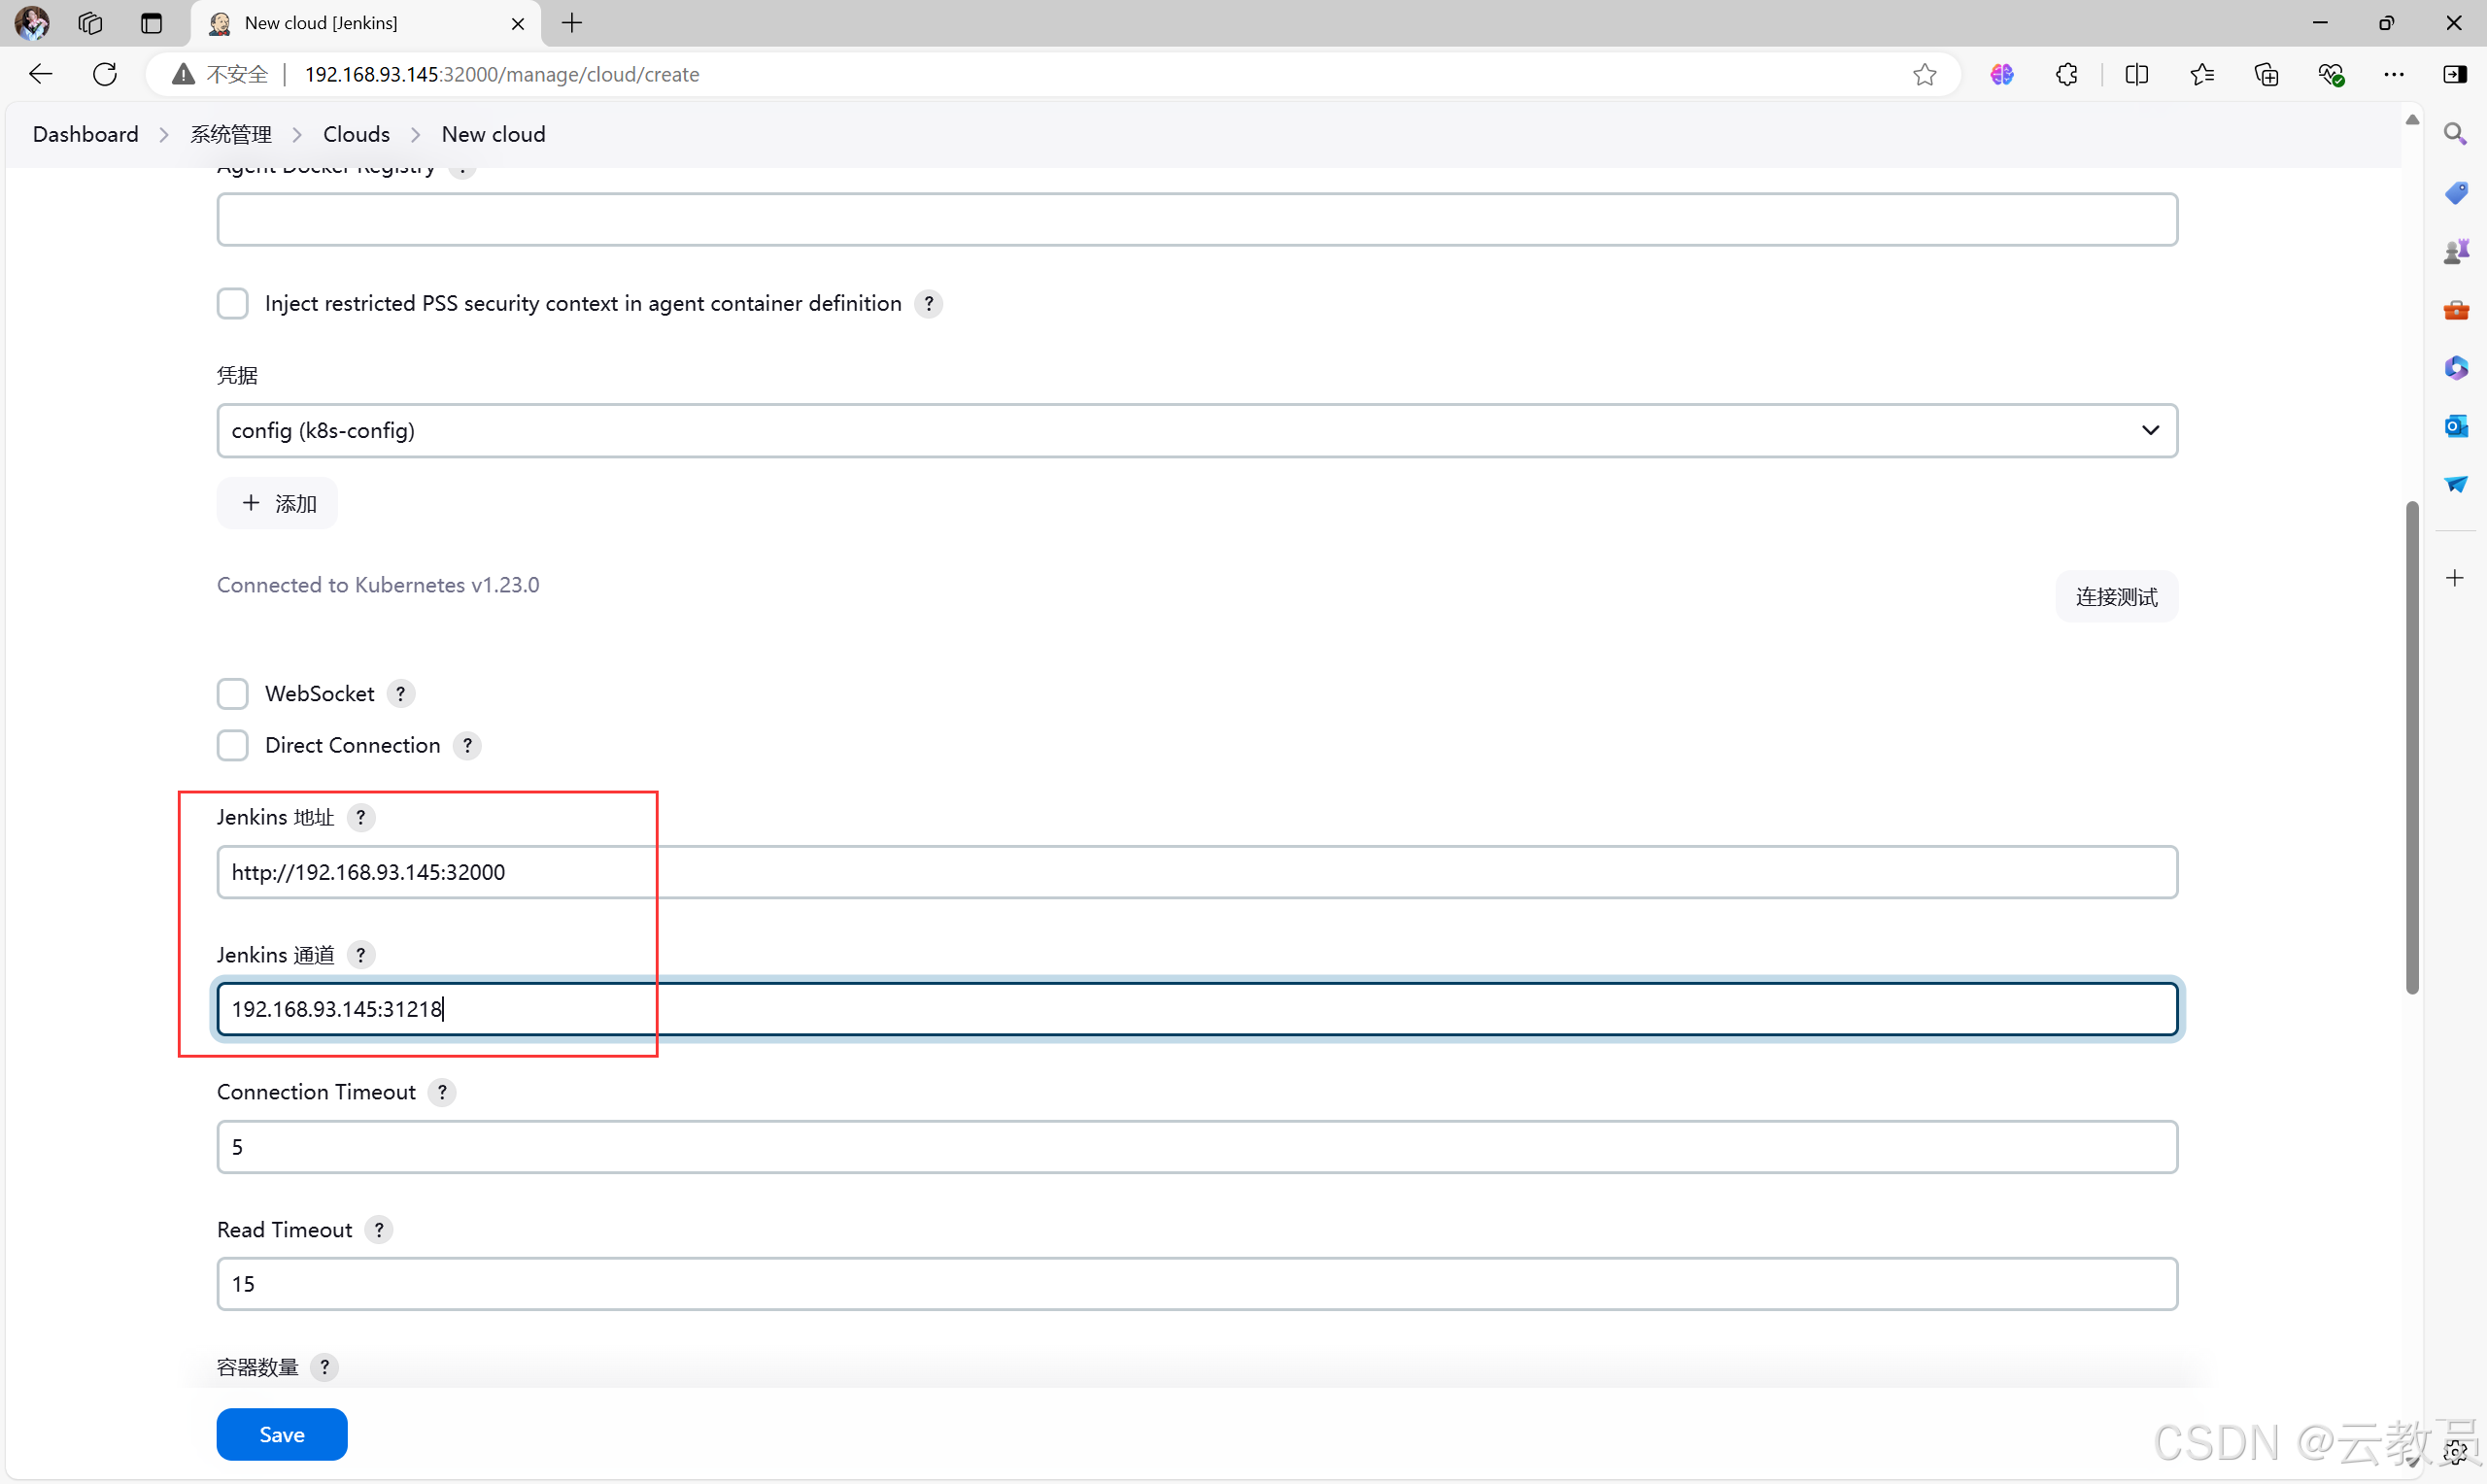This screenshot has height=1484, width=2487.
Task: Expand the 凭据 config (k8s-config) dropdown
Action: [1197, 430]
